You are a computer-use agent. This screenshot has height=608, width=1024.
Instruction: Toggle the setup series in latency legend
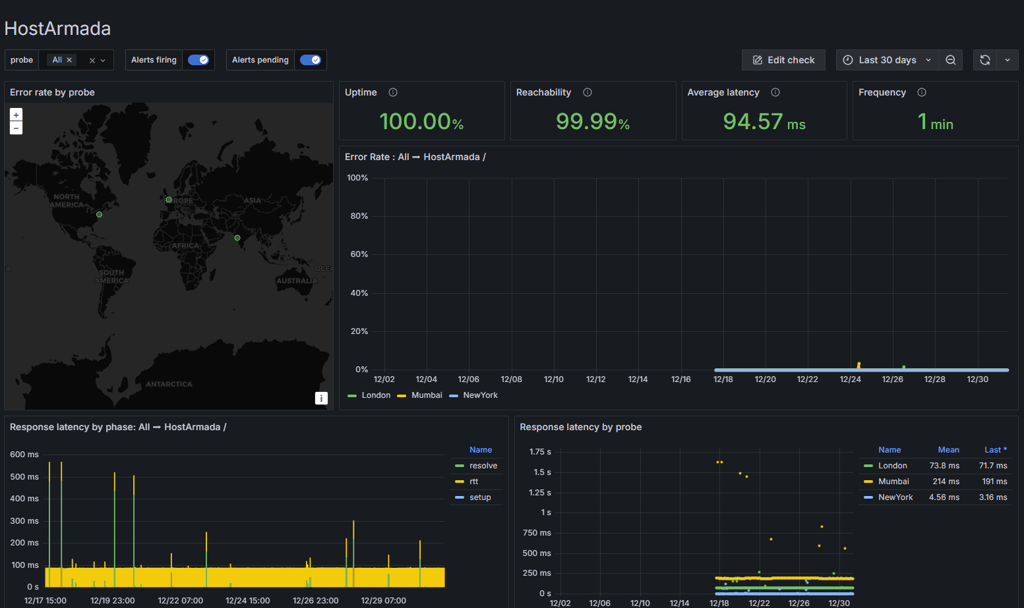(480, 497)
